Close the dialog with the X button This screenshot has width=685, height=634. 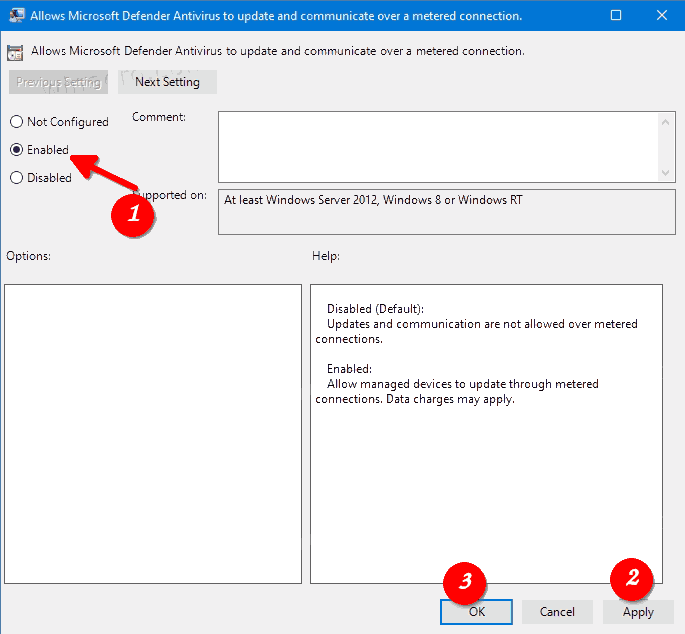pos(662,15)
